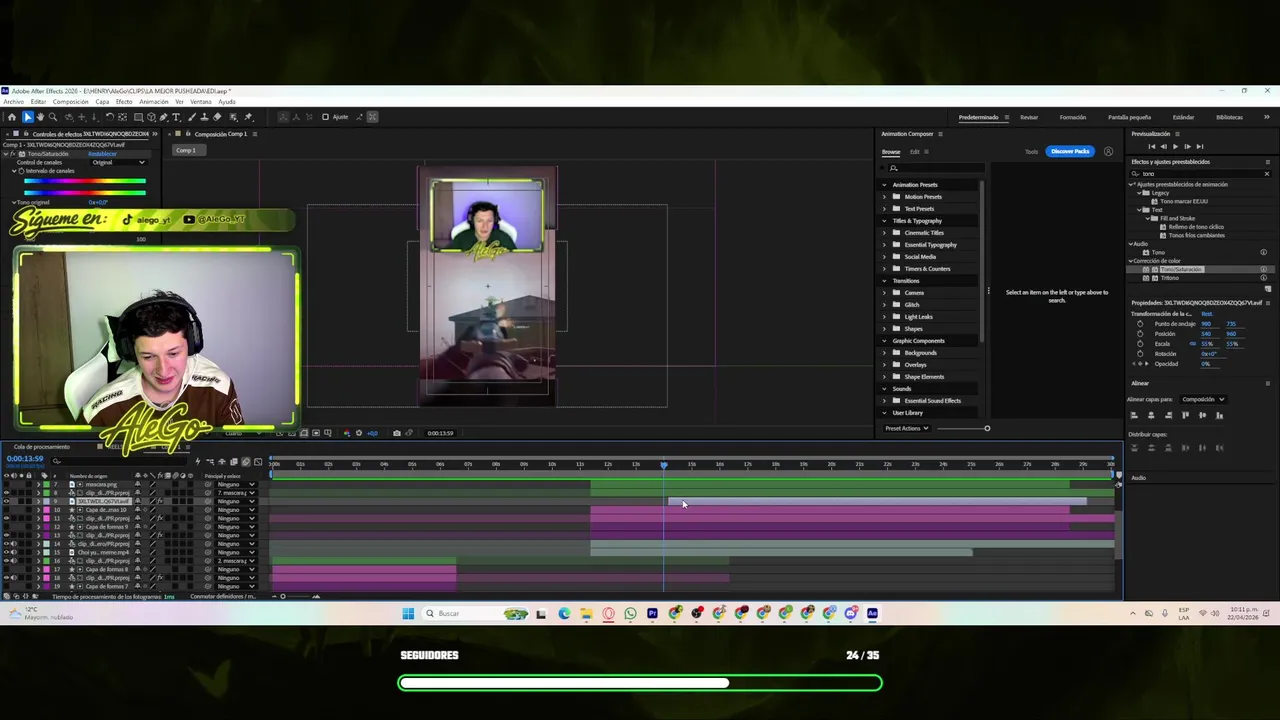Click Restablecer link for Tono/Saturación
The height and width of the screenshot is (720, 1280).
[102, 154]
